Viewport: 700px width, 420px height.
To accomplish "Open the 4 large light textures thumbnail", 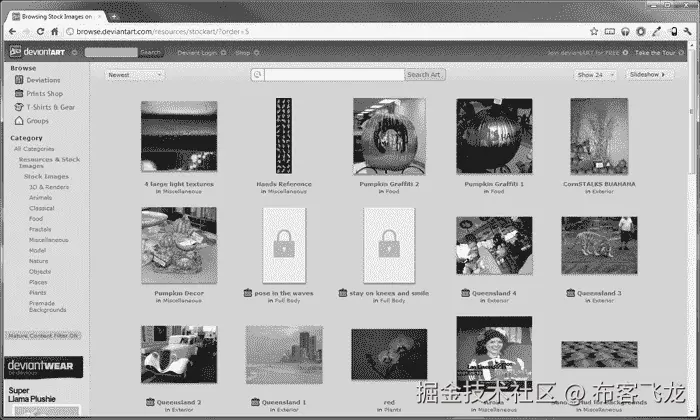I will (179, 136).
